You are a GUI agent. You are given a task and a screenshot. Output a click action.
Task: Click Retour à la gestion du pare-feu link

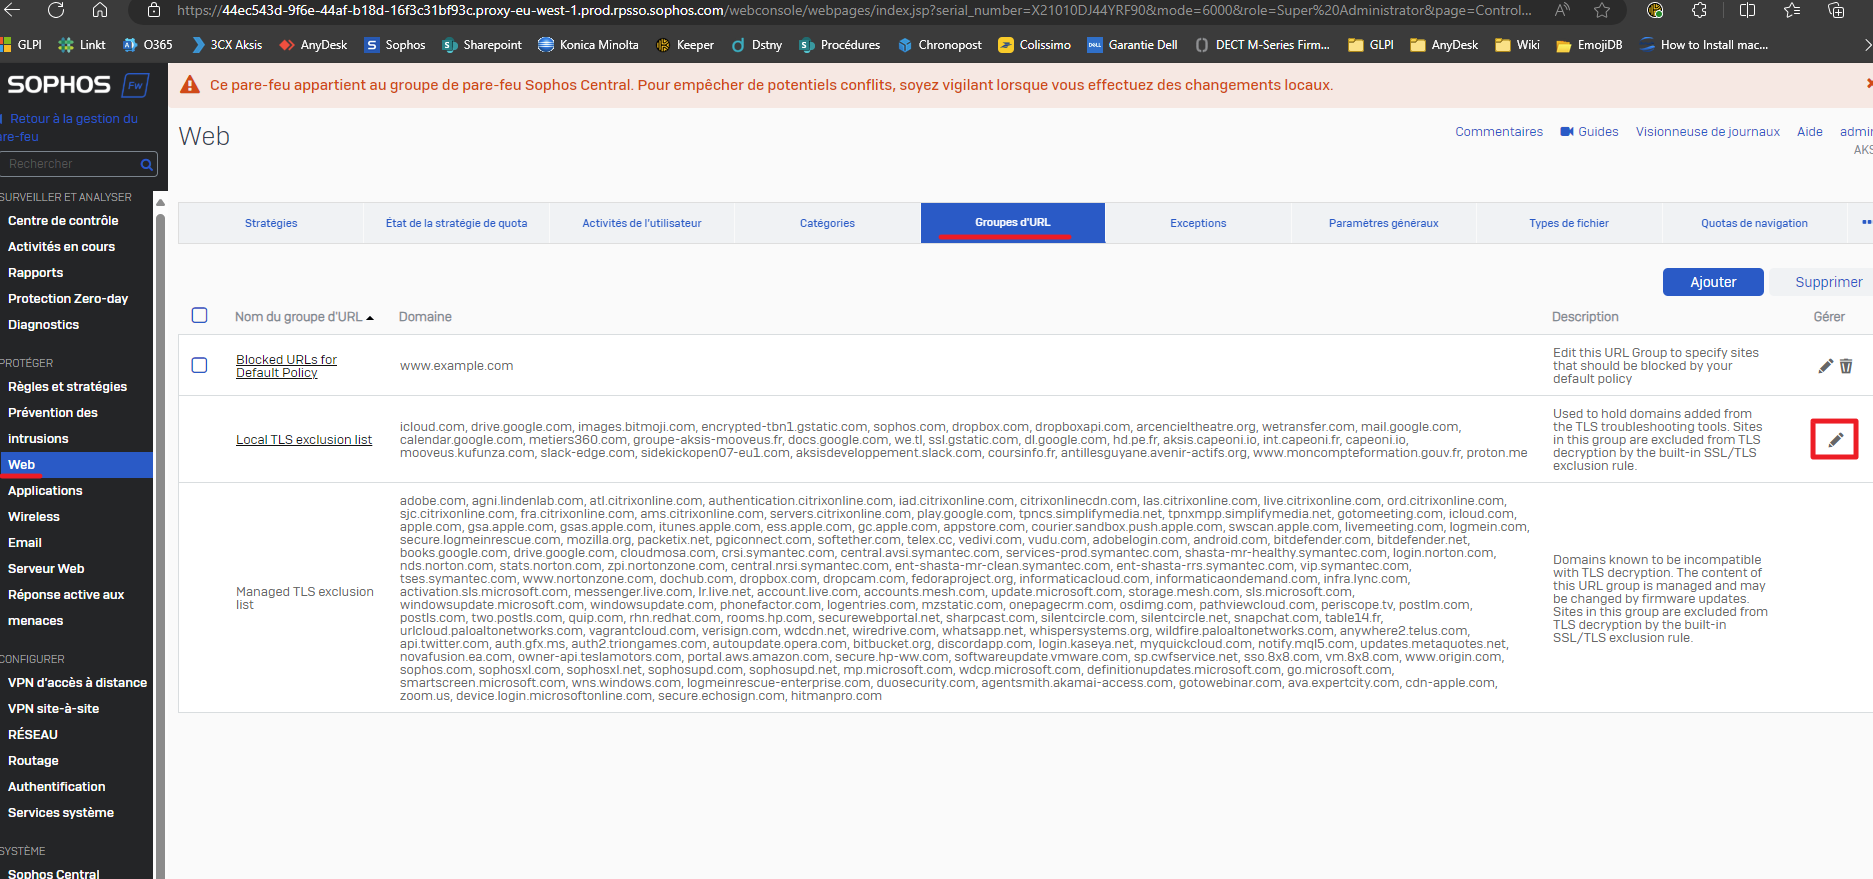[70, 127]
